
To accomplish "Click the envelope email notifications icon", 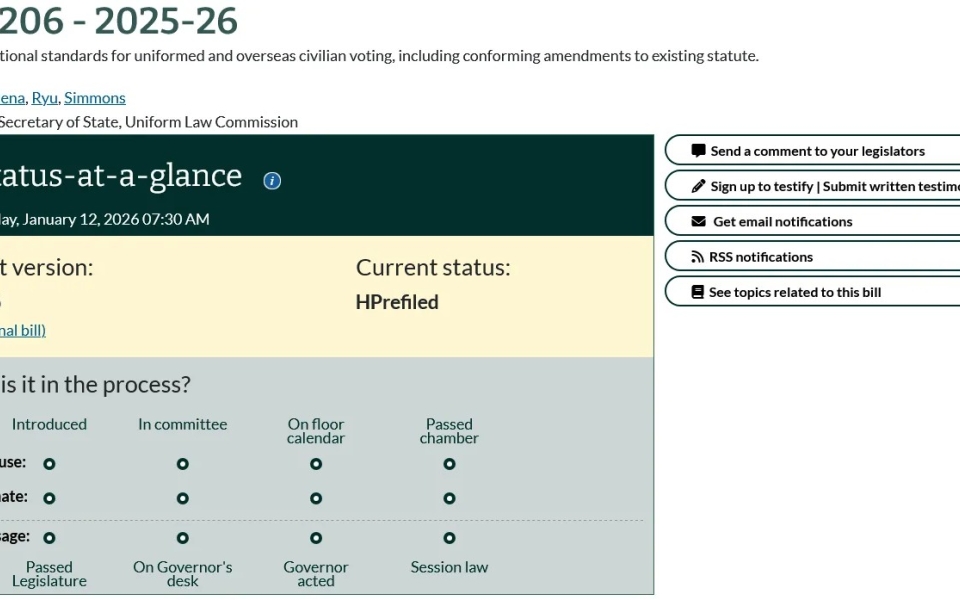I will click(x=699, y=221).
